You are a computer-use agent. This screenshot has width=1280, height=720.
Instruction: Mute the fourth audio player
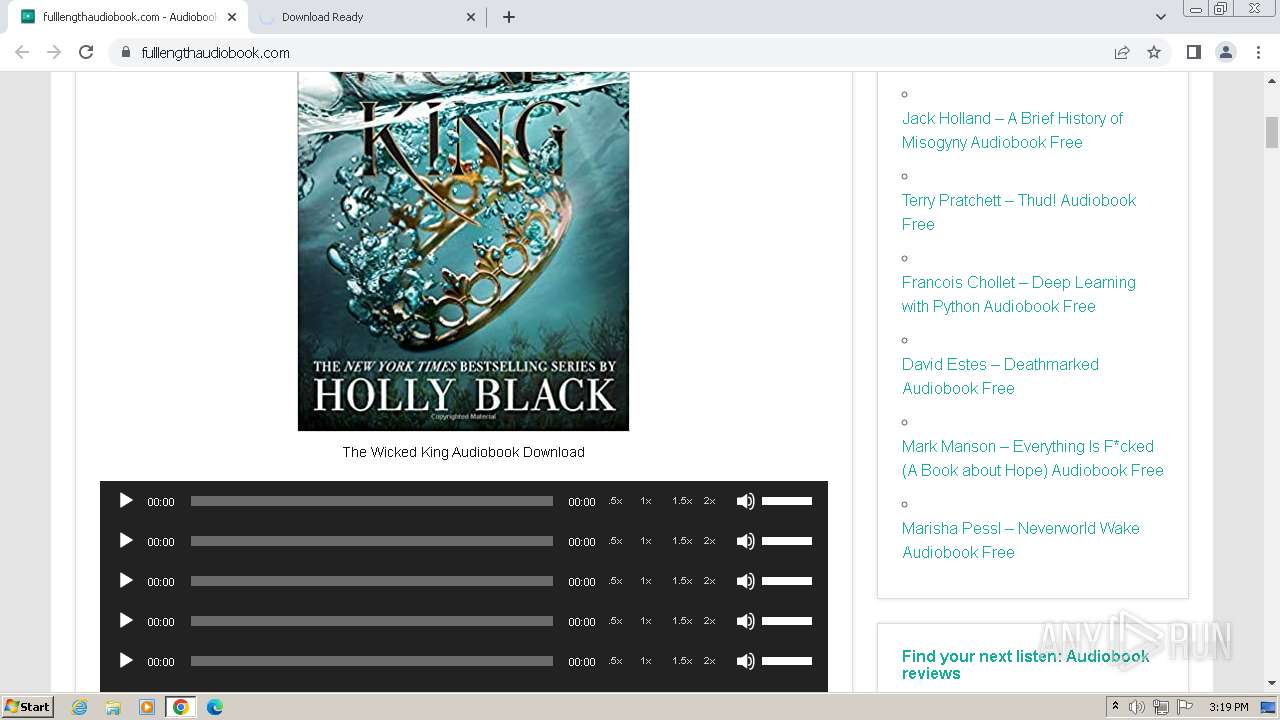click(745, 621)
